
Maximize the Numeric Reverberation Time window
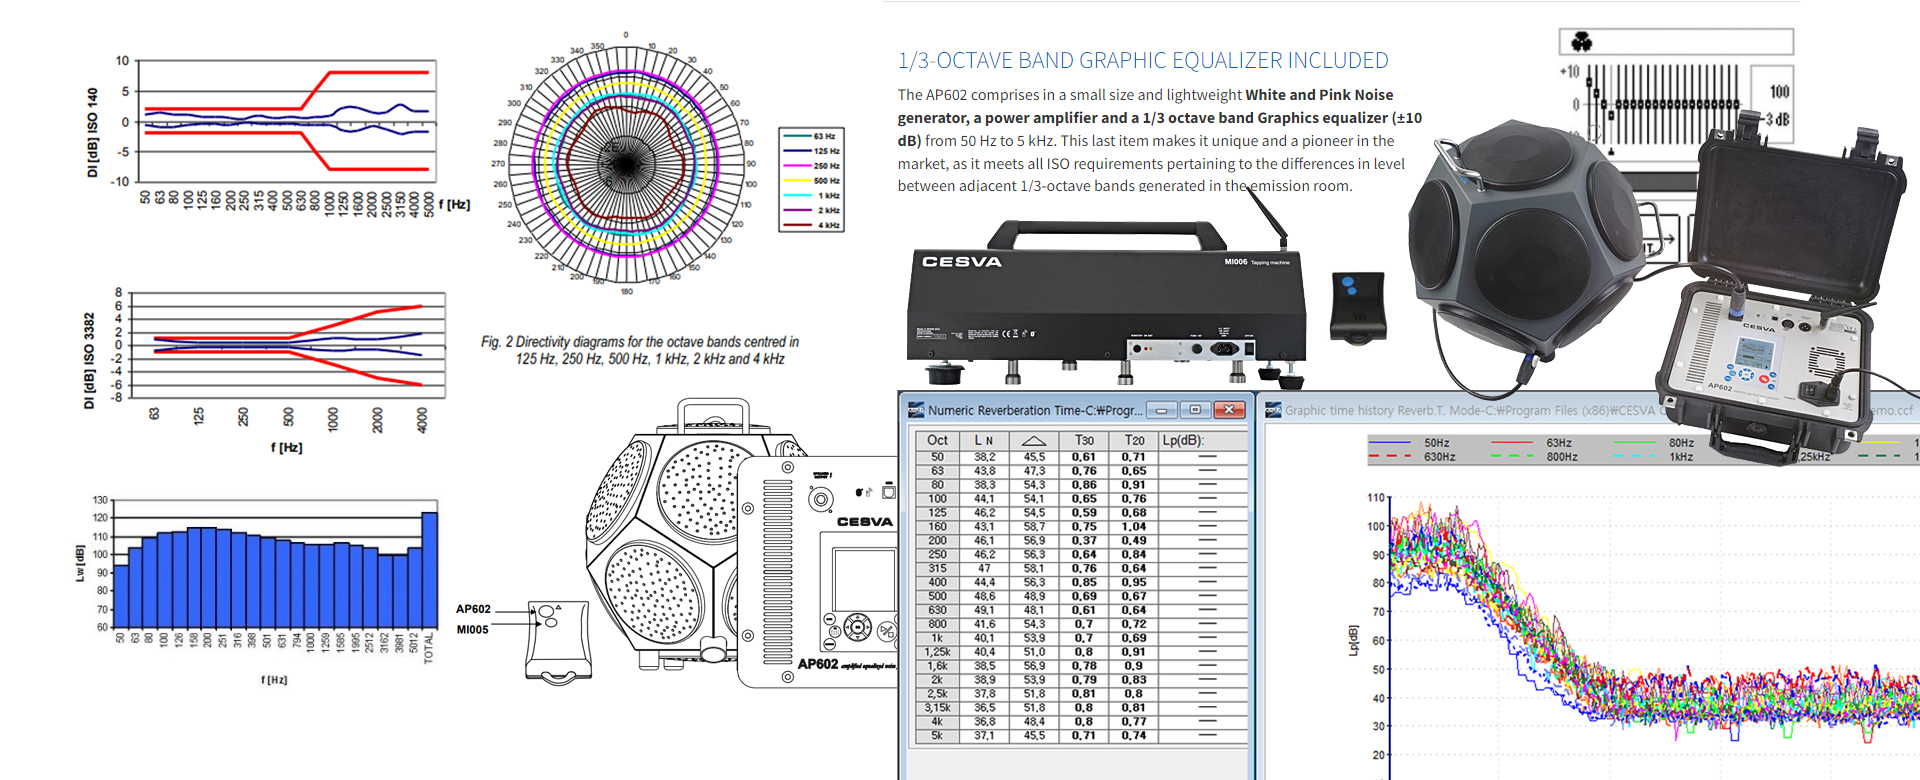click(1195, 410)
